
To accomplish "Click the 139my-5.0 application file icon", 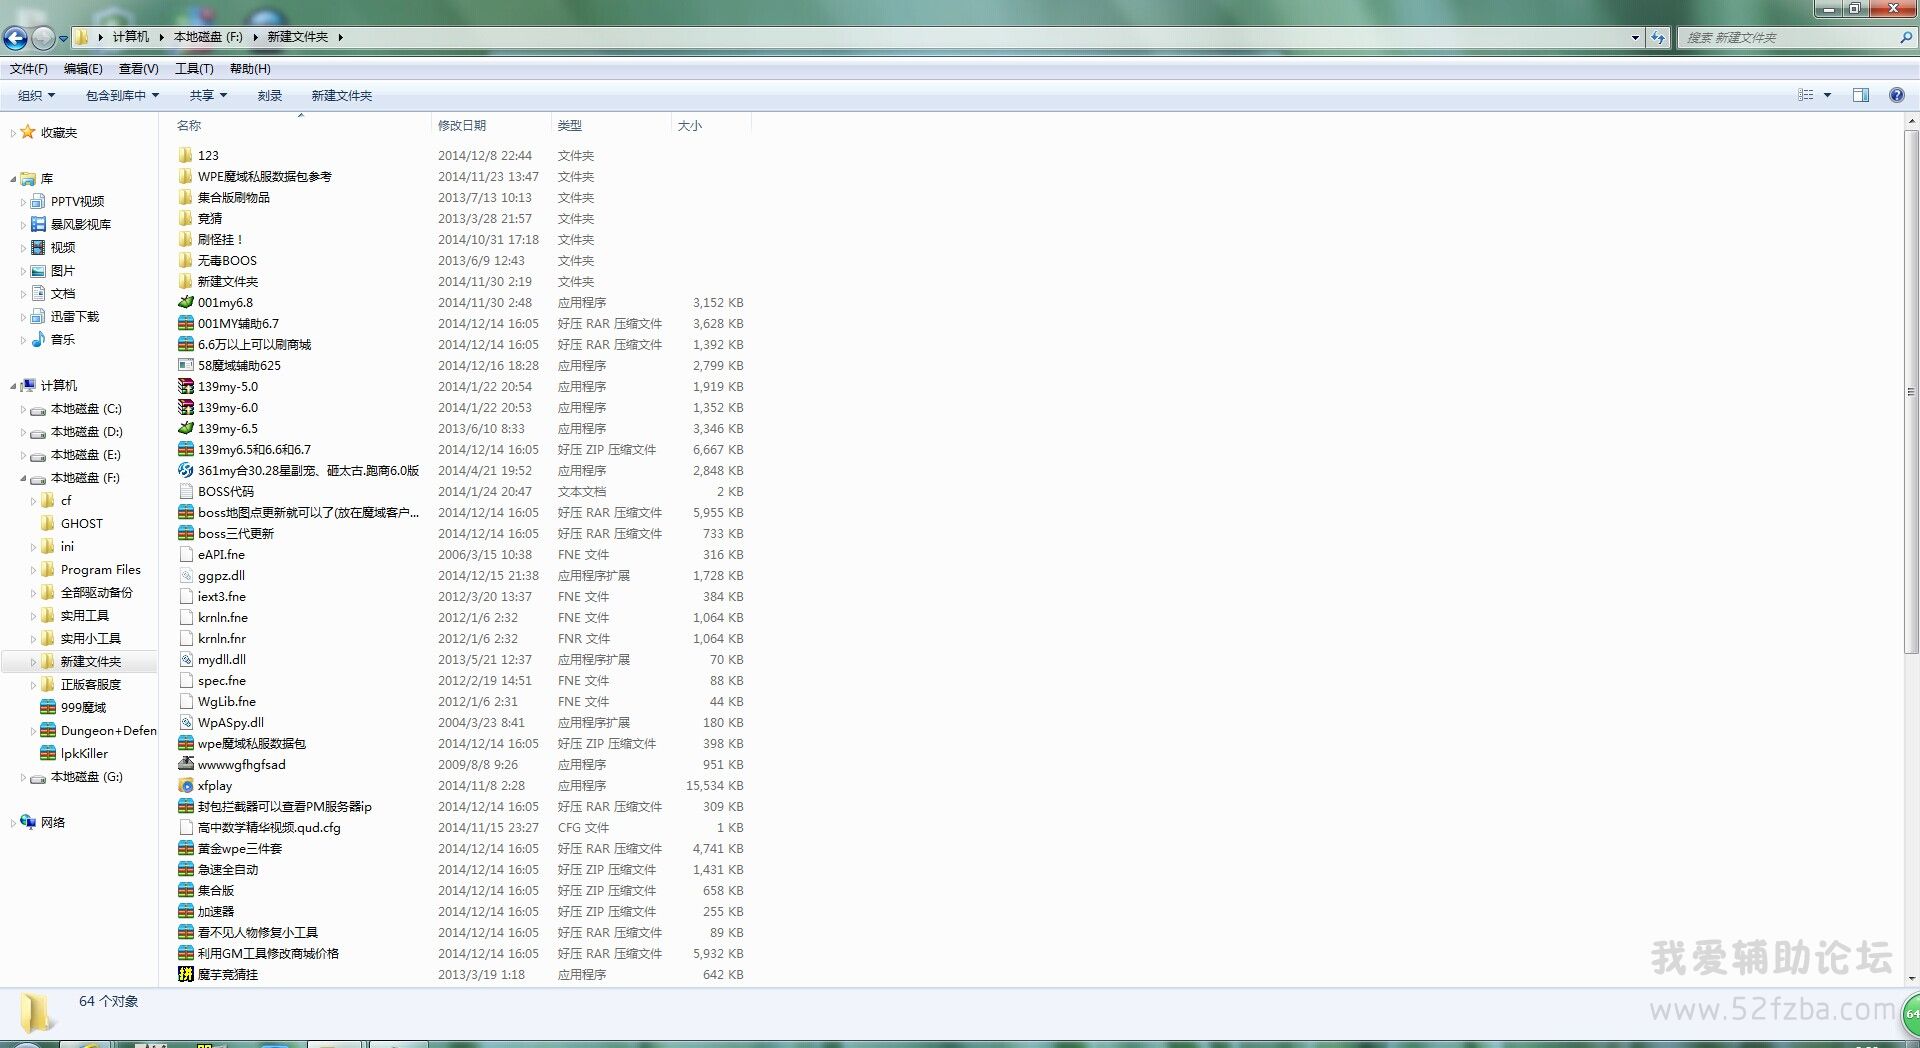I will click(186, 387).
